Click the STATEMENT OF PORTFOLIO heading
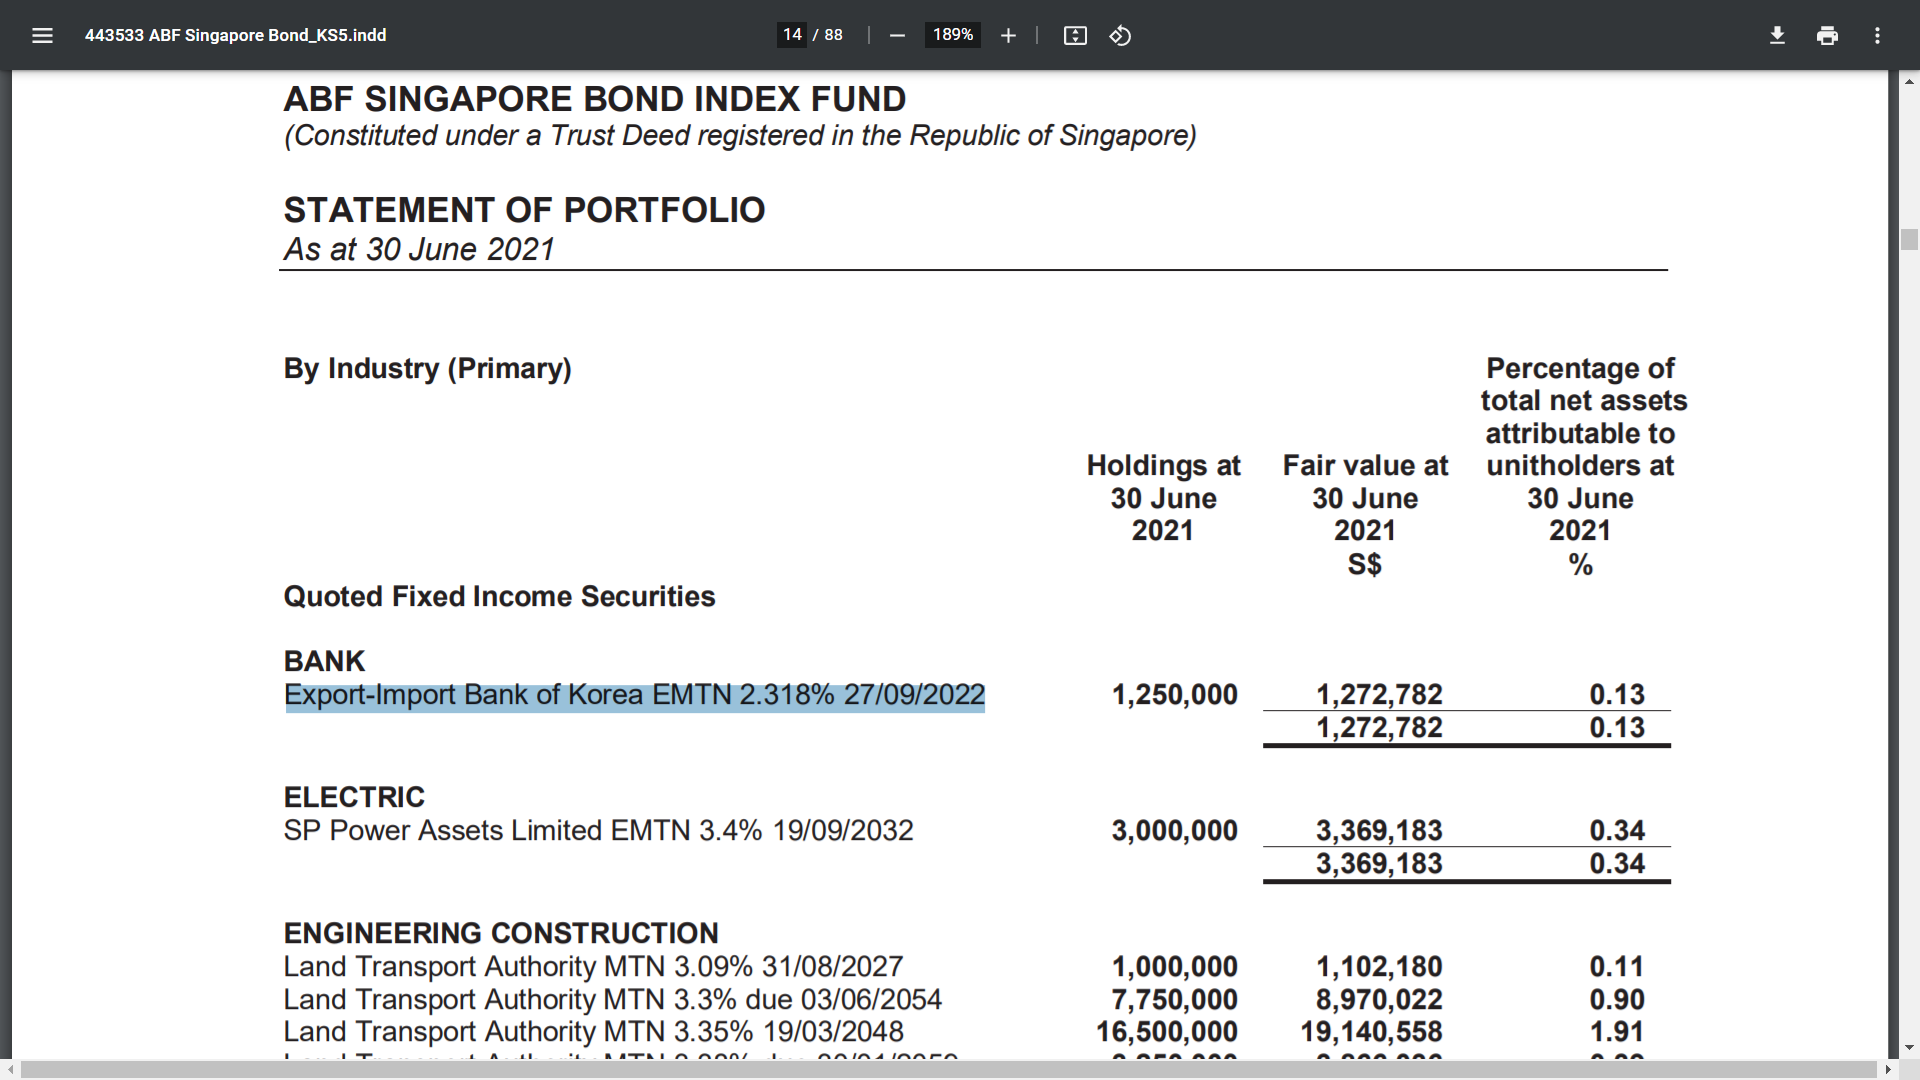This screenshot has height=1080, width=1920. (x=524, y=210)
